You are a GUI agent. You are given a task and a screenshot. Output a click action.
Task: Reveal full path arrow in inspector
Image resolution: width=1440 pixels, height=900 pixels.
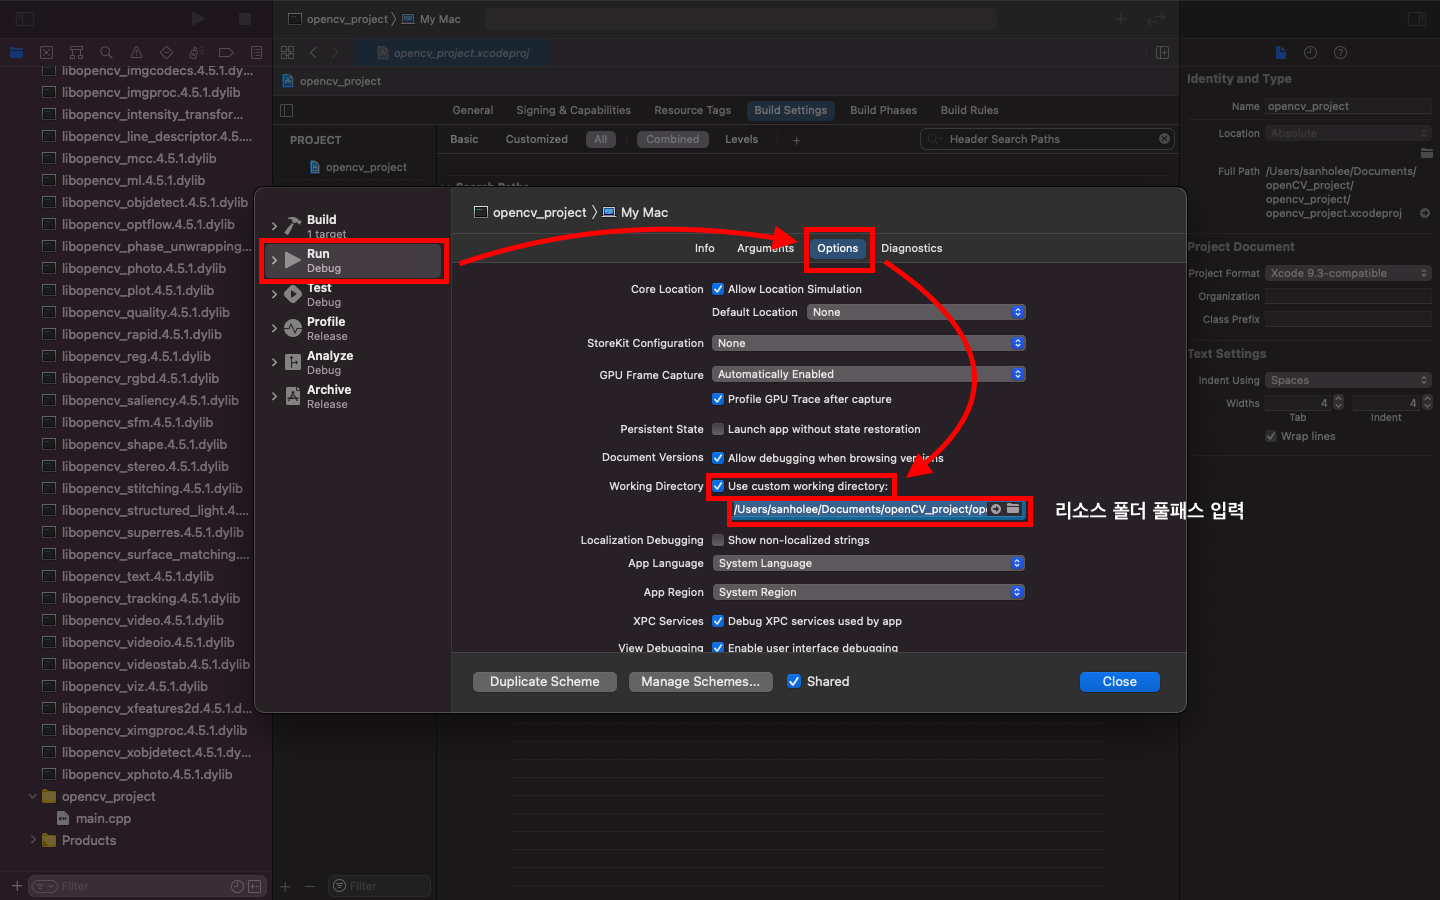1425,213
